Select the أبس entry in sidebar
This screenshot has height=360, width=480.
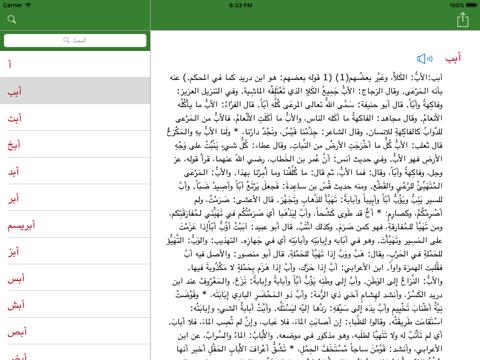[x=75, y=277]
